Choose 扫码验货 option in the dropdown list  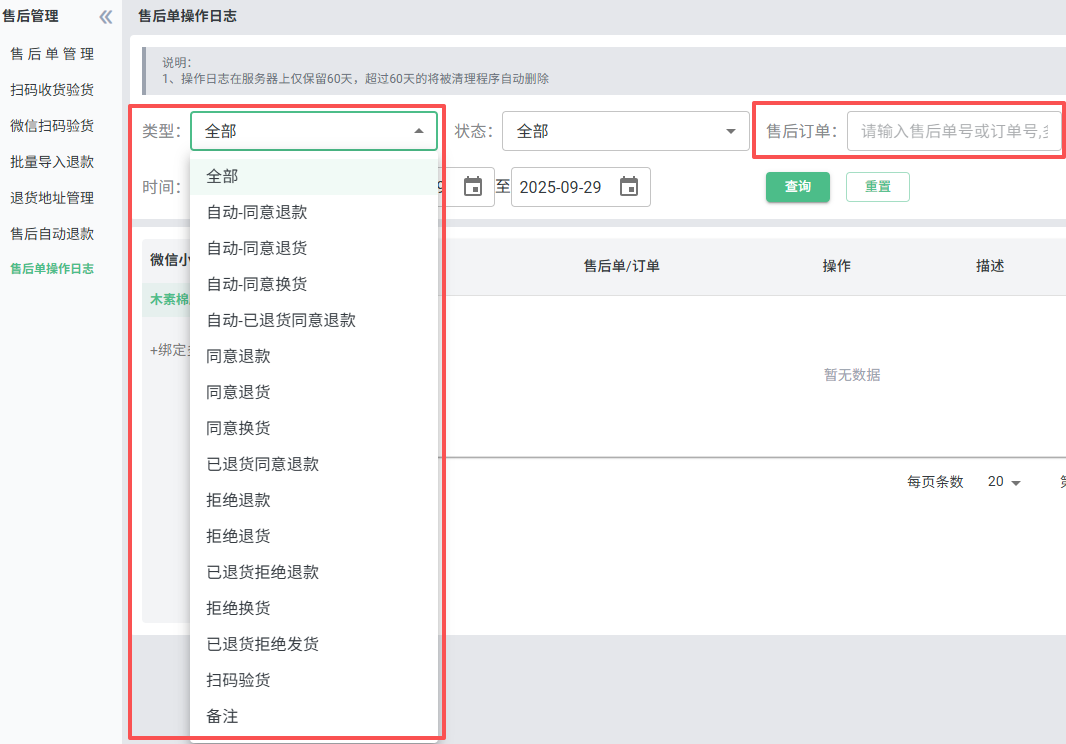coord(238,680)
